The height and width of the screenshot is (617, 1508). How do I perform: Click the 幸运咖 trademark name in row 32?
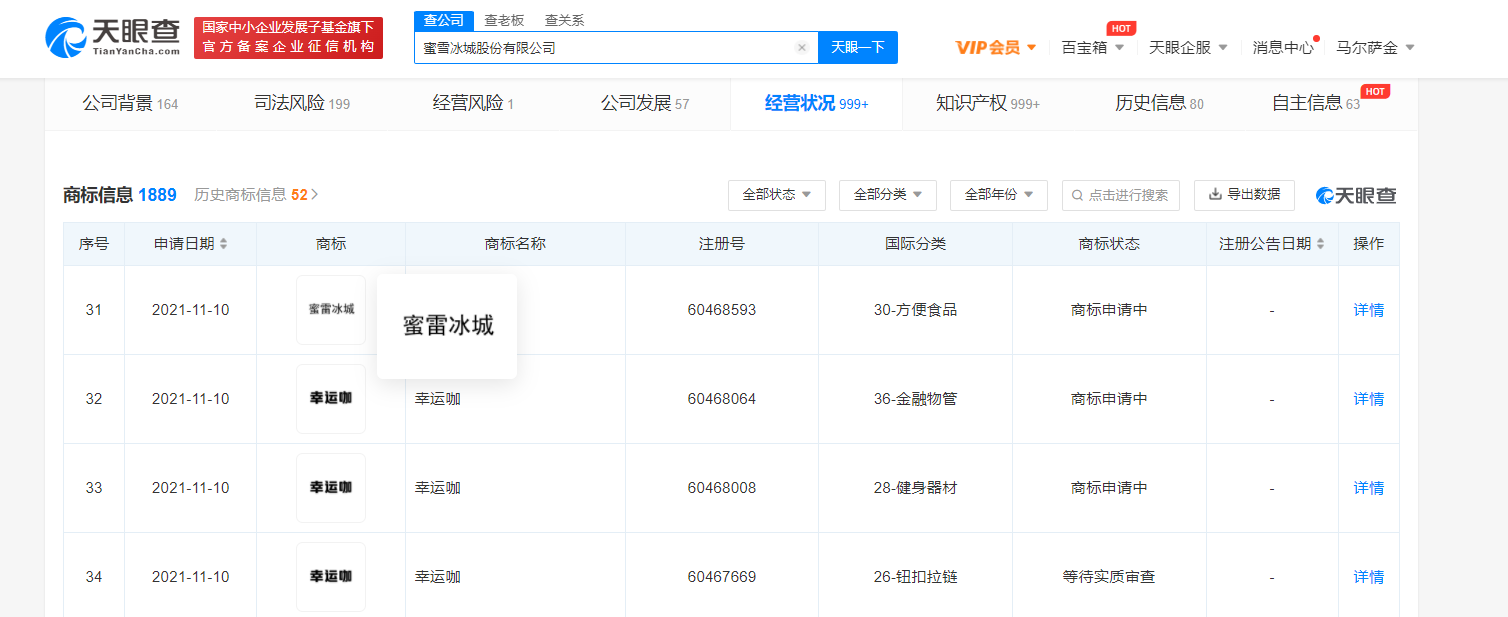(x=438, y=399)
